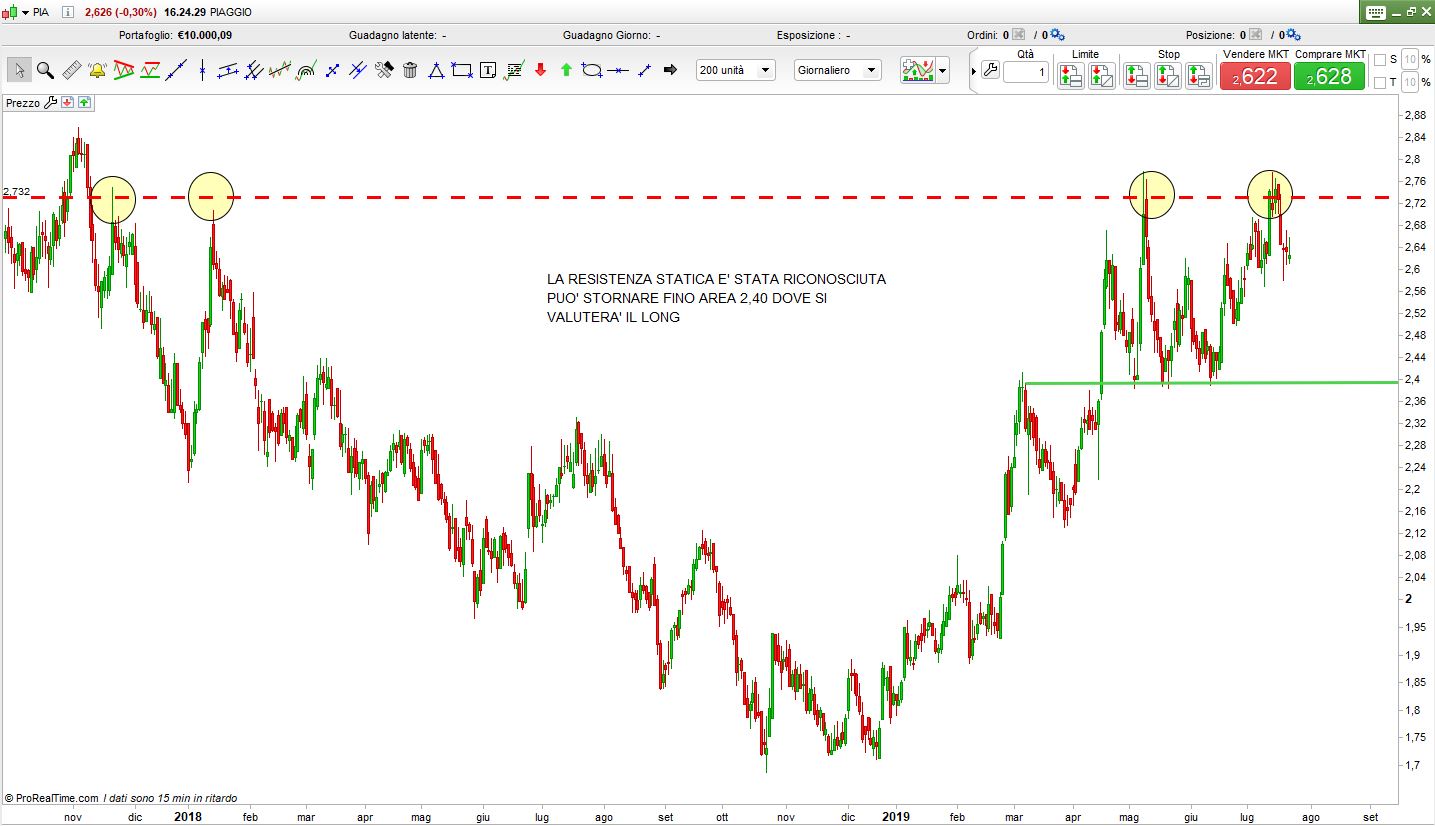The image size is (1435, 826).
Task: Open the 200 unità dropdown
Action: tap(736, 70)
